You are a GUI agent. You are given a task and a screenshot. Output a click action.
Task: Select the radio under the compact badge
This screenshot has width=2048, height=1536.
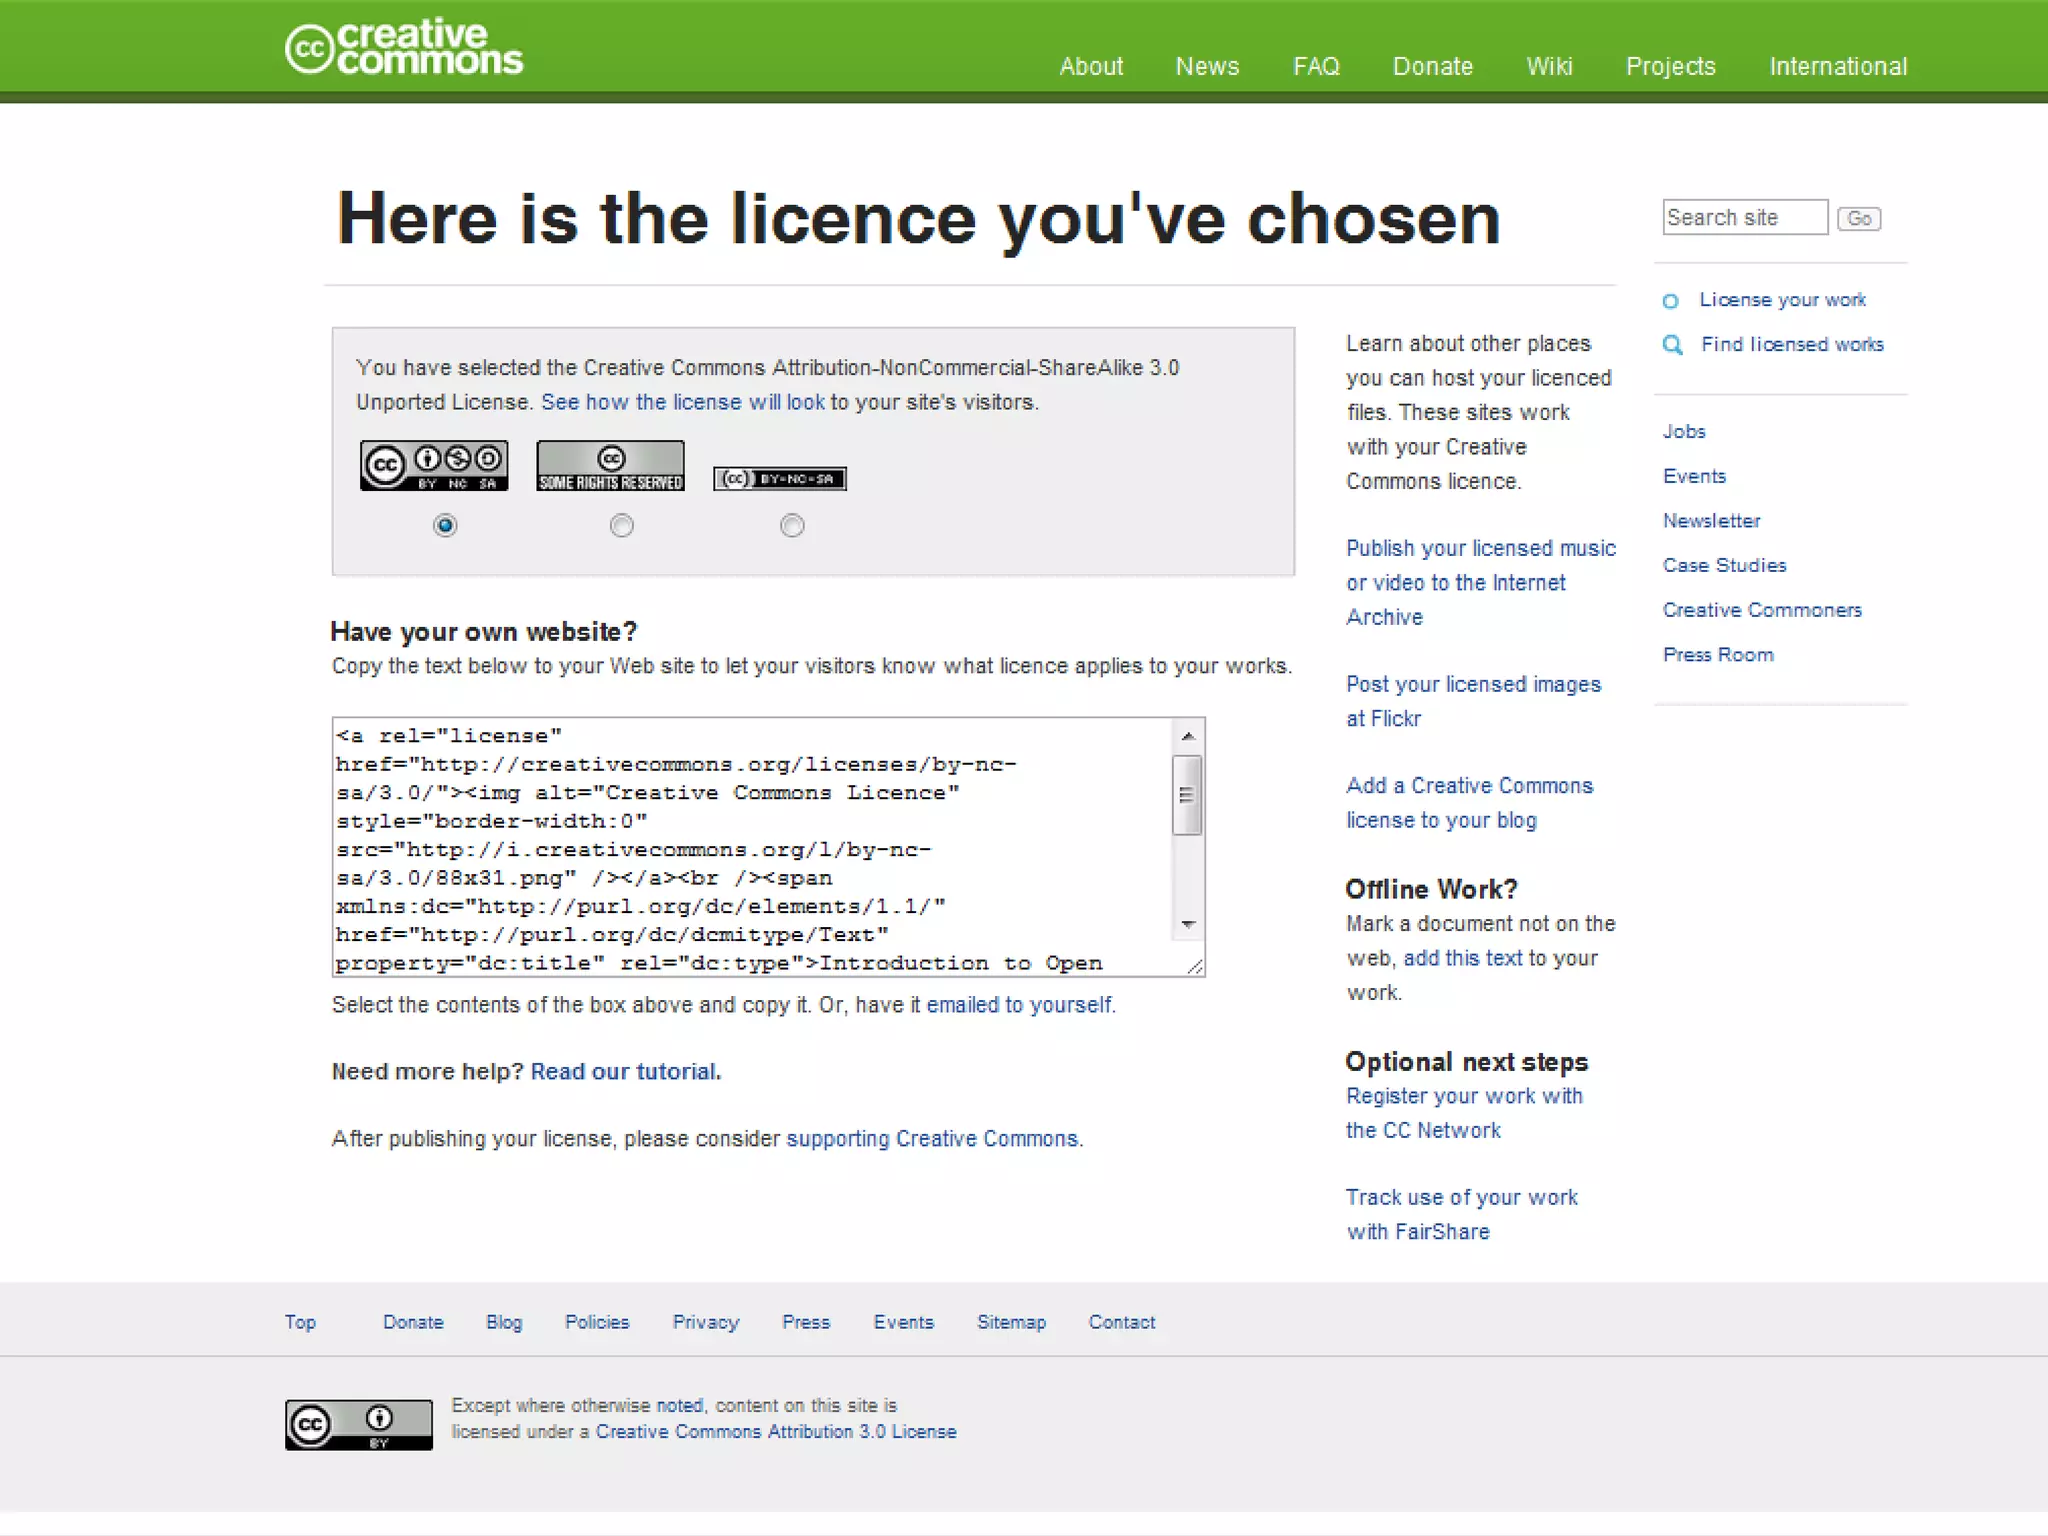(x=792, y=525)
